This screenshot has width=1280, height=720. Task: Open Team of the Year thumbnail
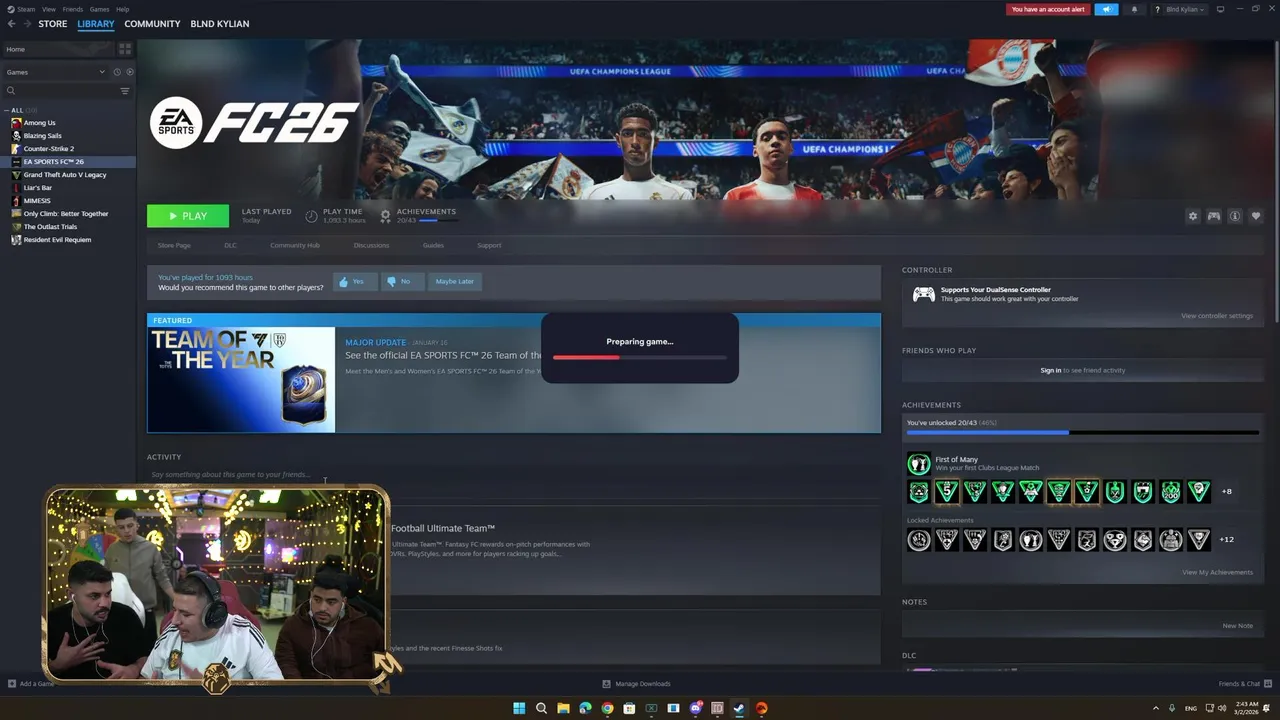click(241, 380)
